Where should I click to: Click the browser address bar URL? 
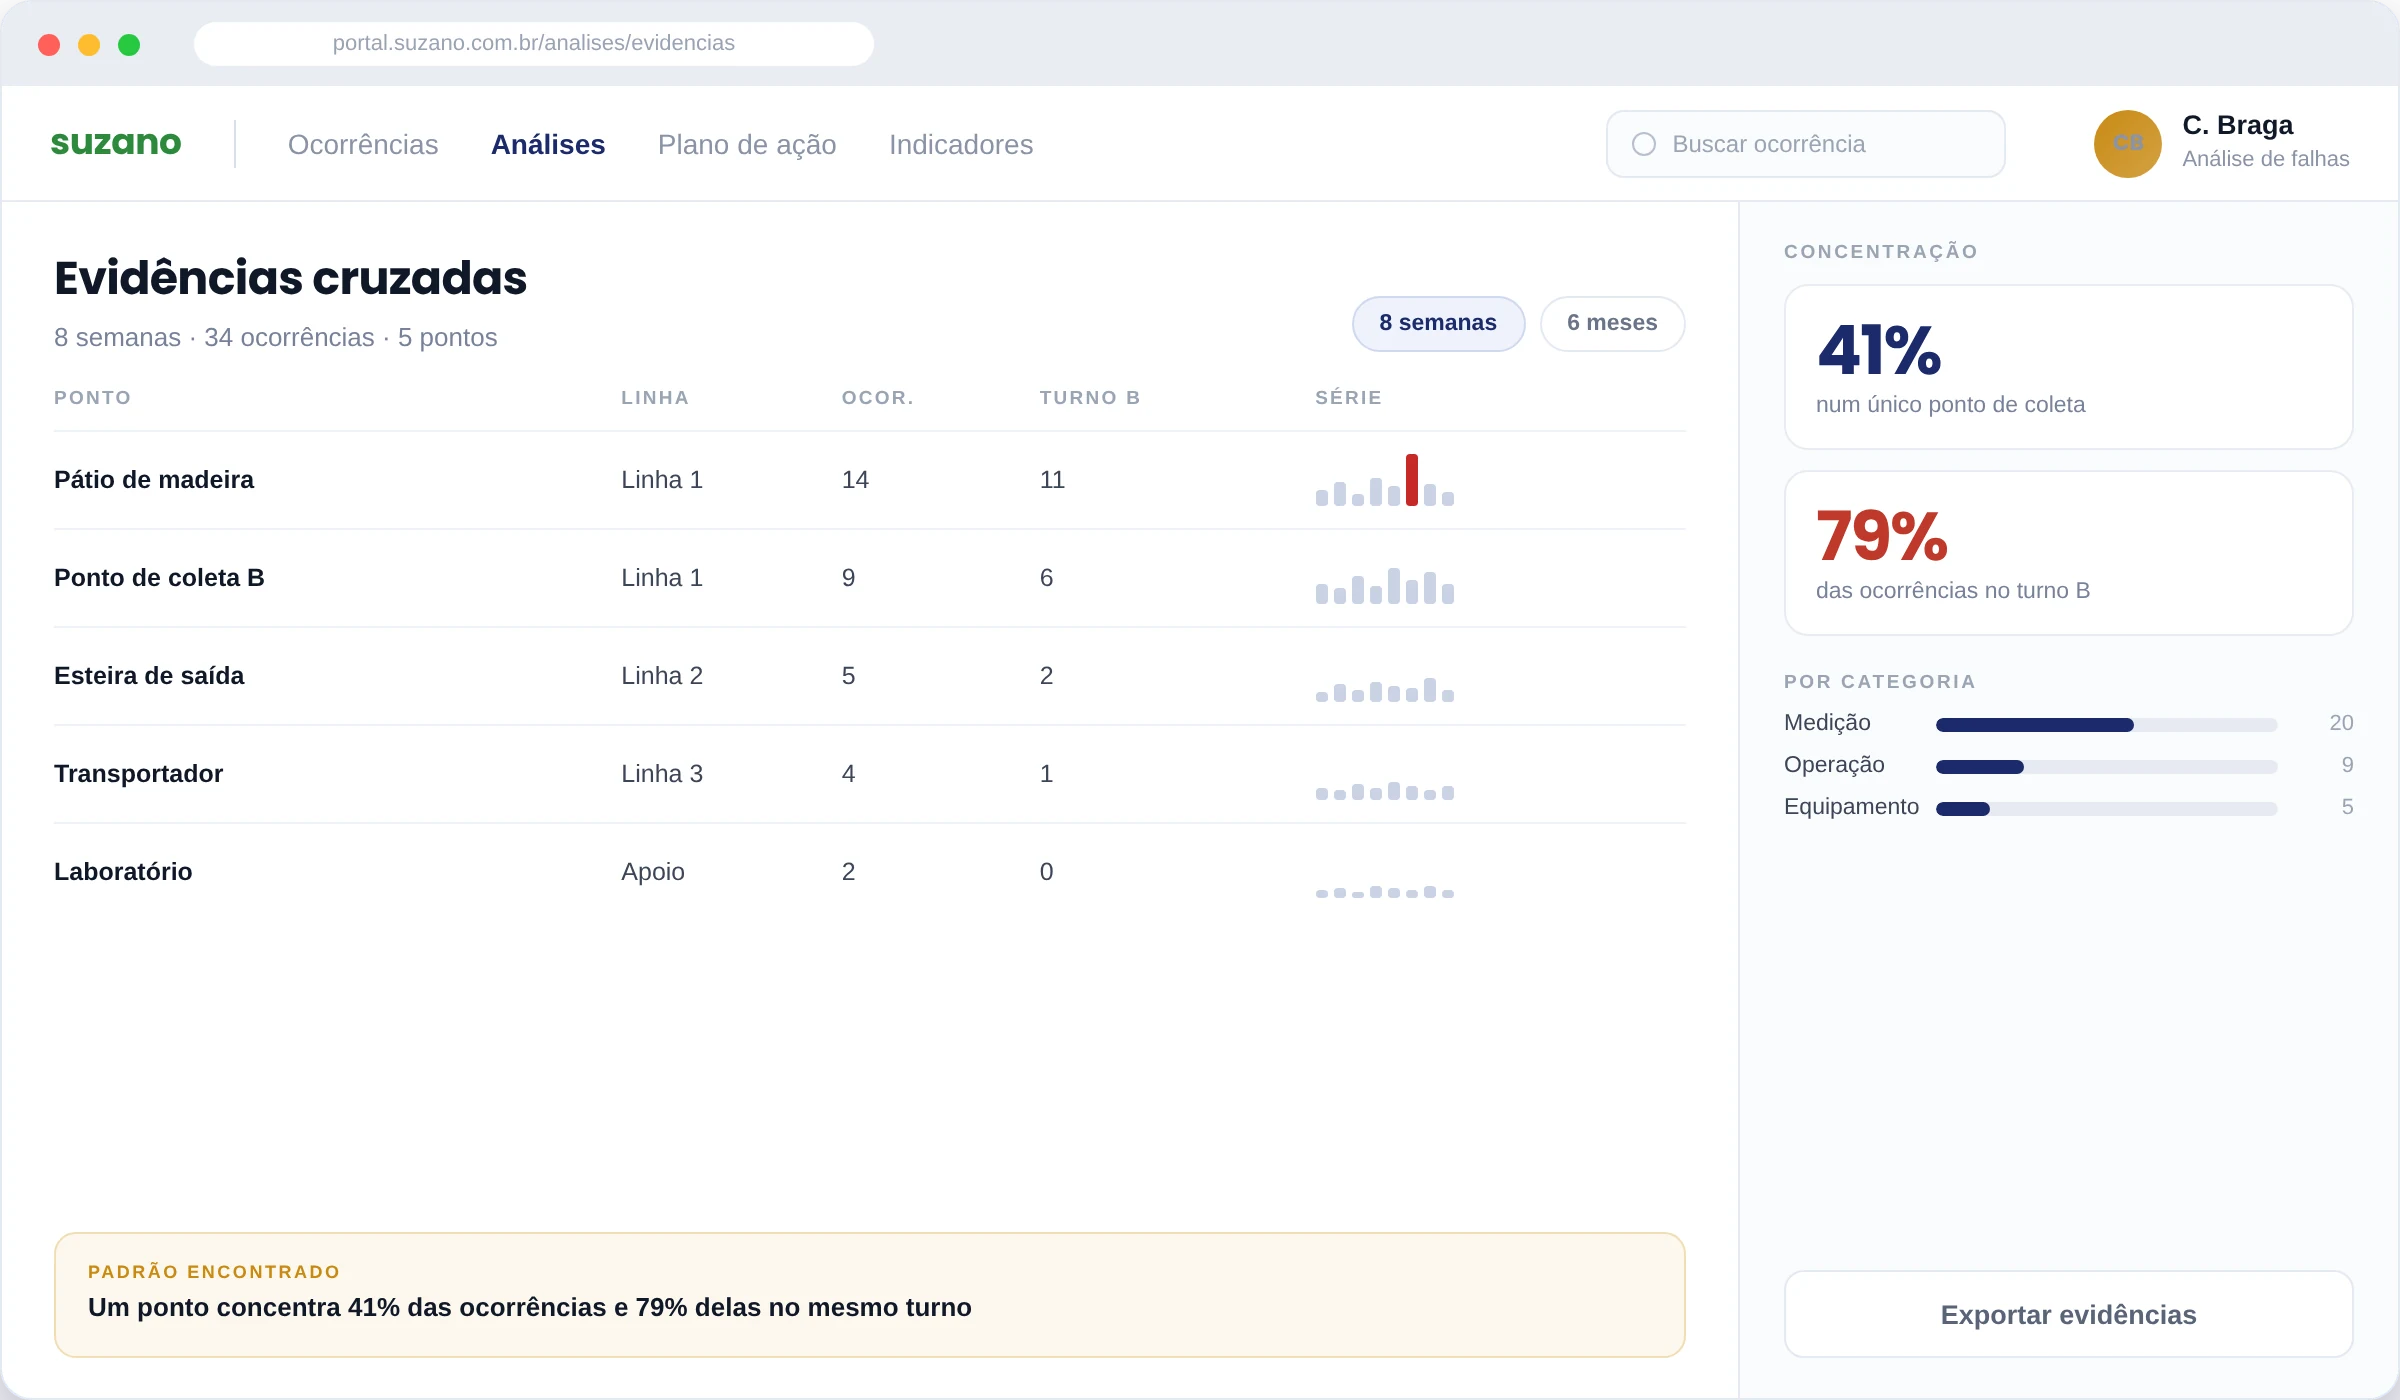pyautogui.click(x=533, y=43)
